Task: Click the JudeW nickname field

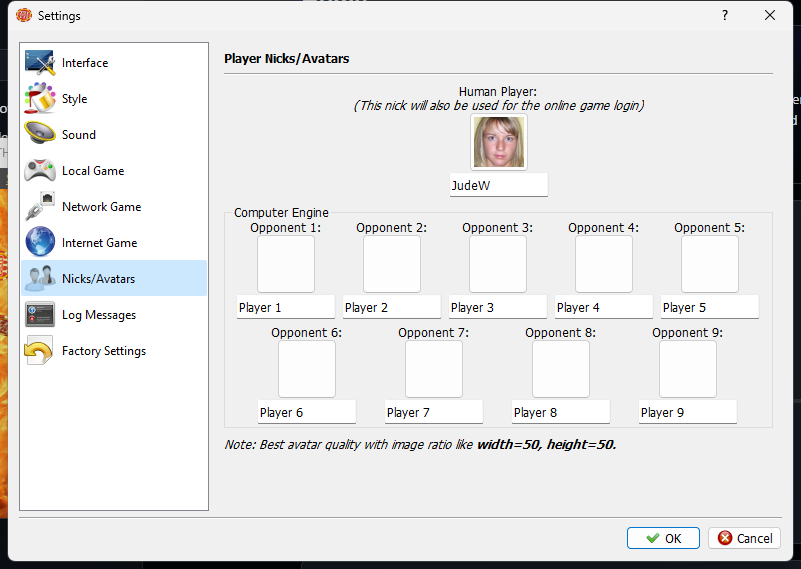Action: pos(498,186)
